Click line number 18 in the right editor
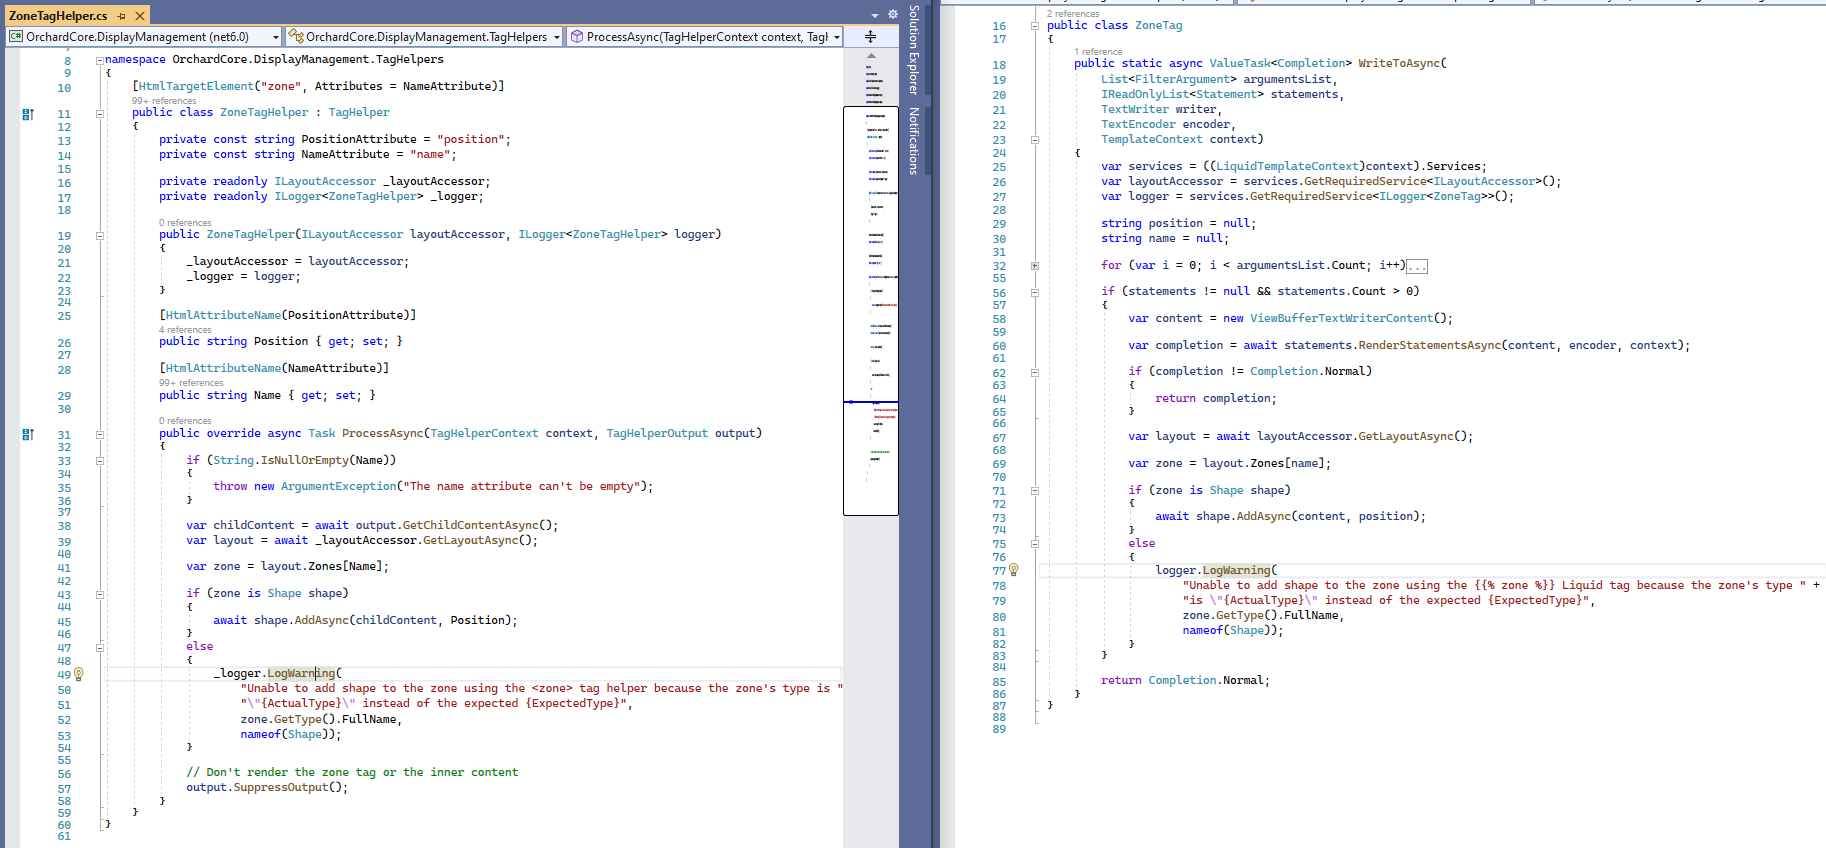 (999, 65)
